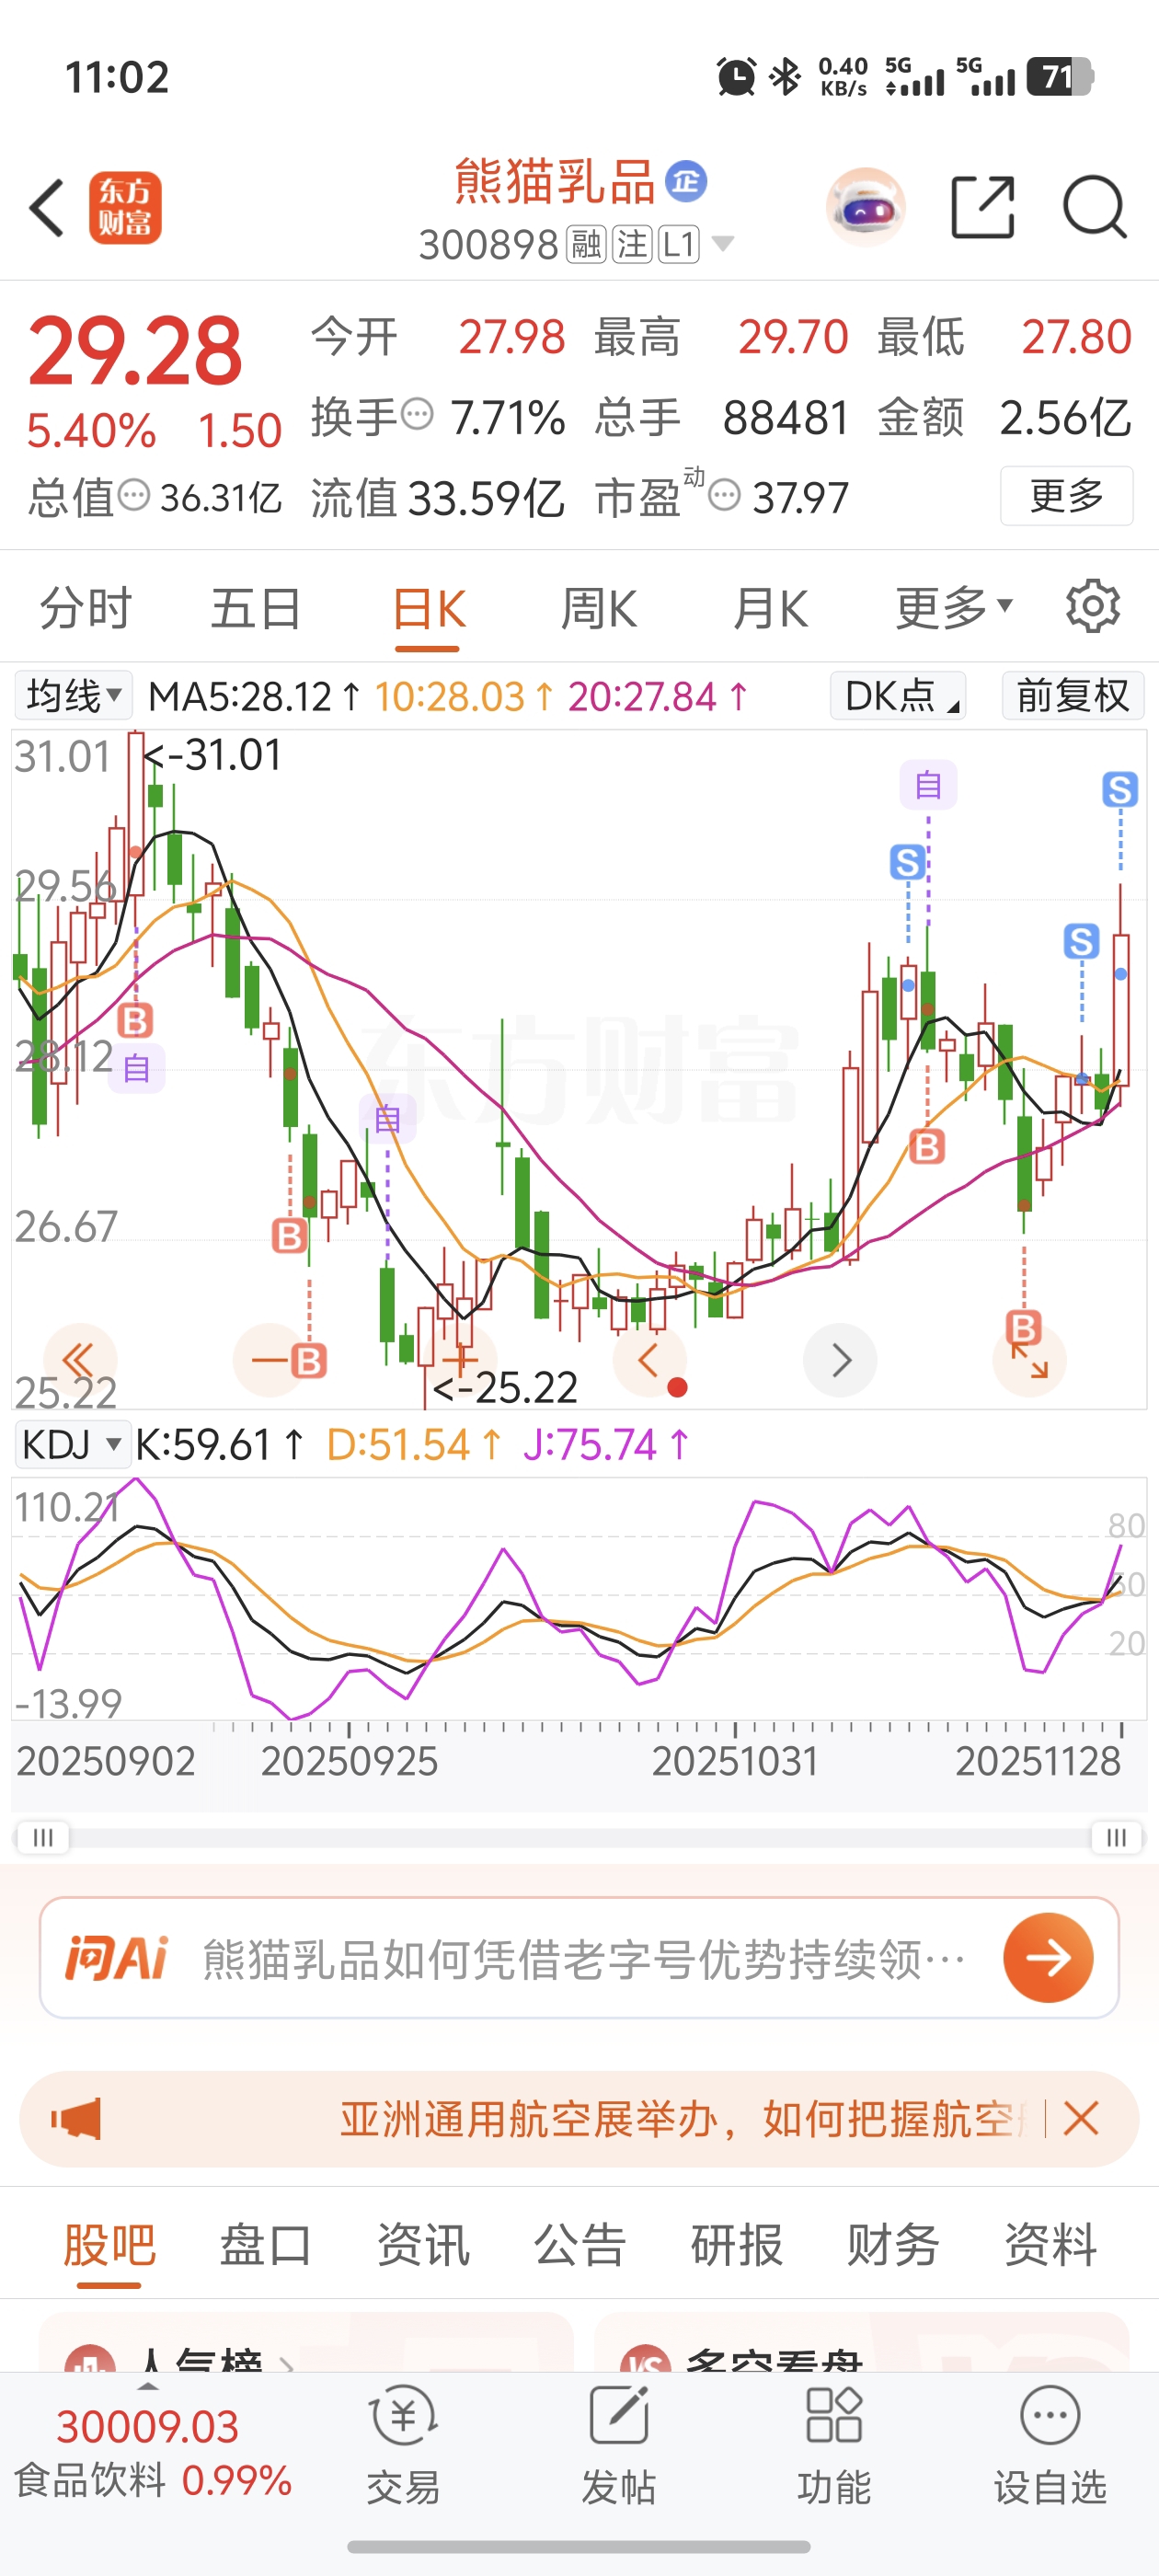Image resolution: width=1159 pixels, height=2576 pixels.
Task: Open the 研报 tab
Action: (x=737, y=2245)
